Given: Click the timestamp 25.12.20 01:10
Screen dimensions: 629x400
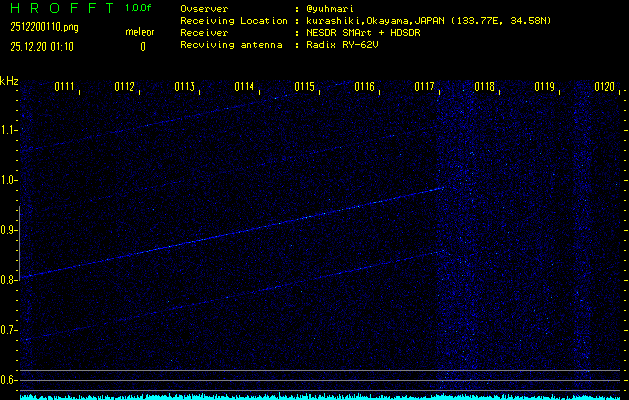Looking at the screenshot, I should pos(42,47).
